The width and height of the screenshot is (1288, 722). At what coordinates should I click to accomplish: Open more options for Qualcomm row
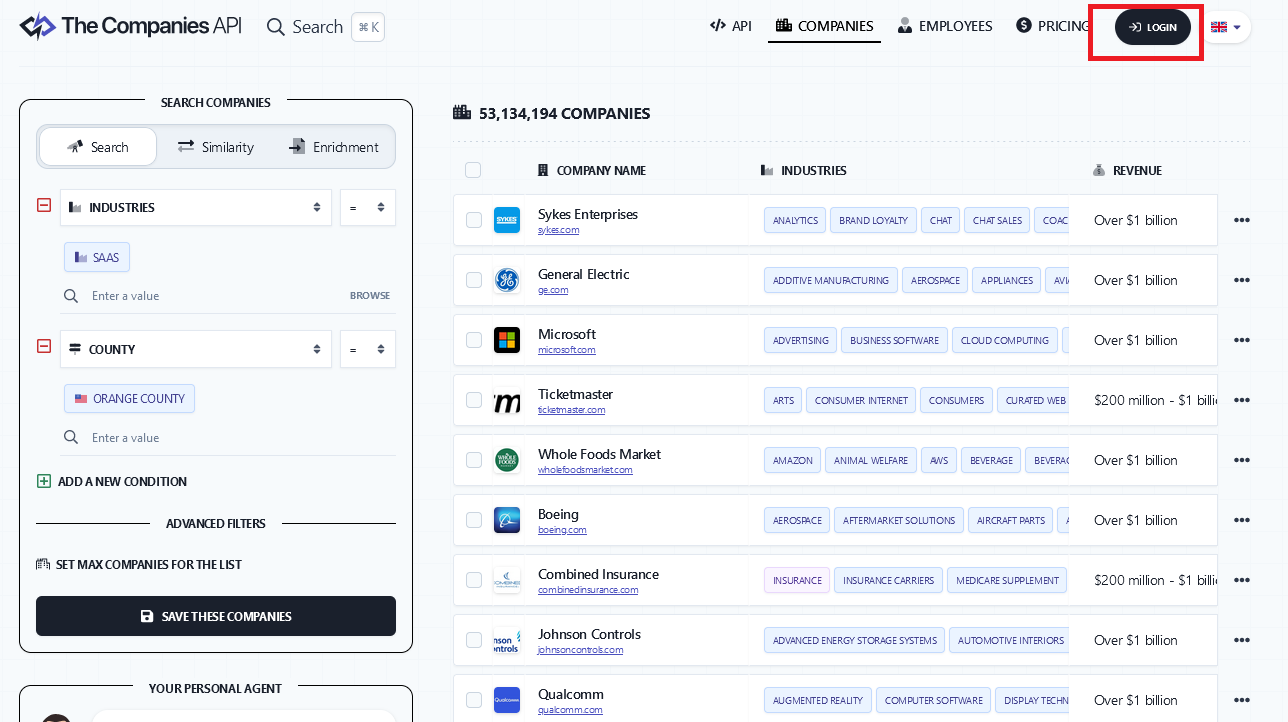1241,700
